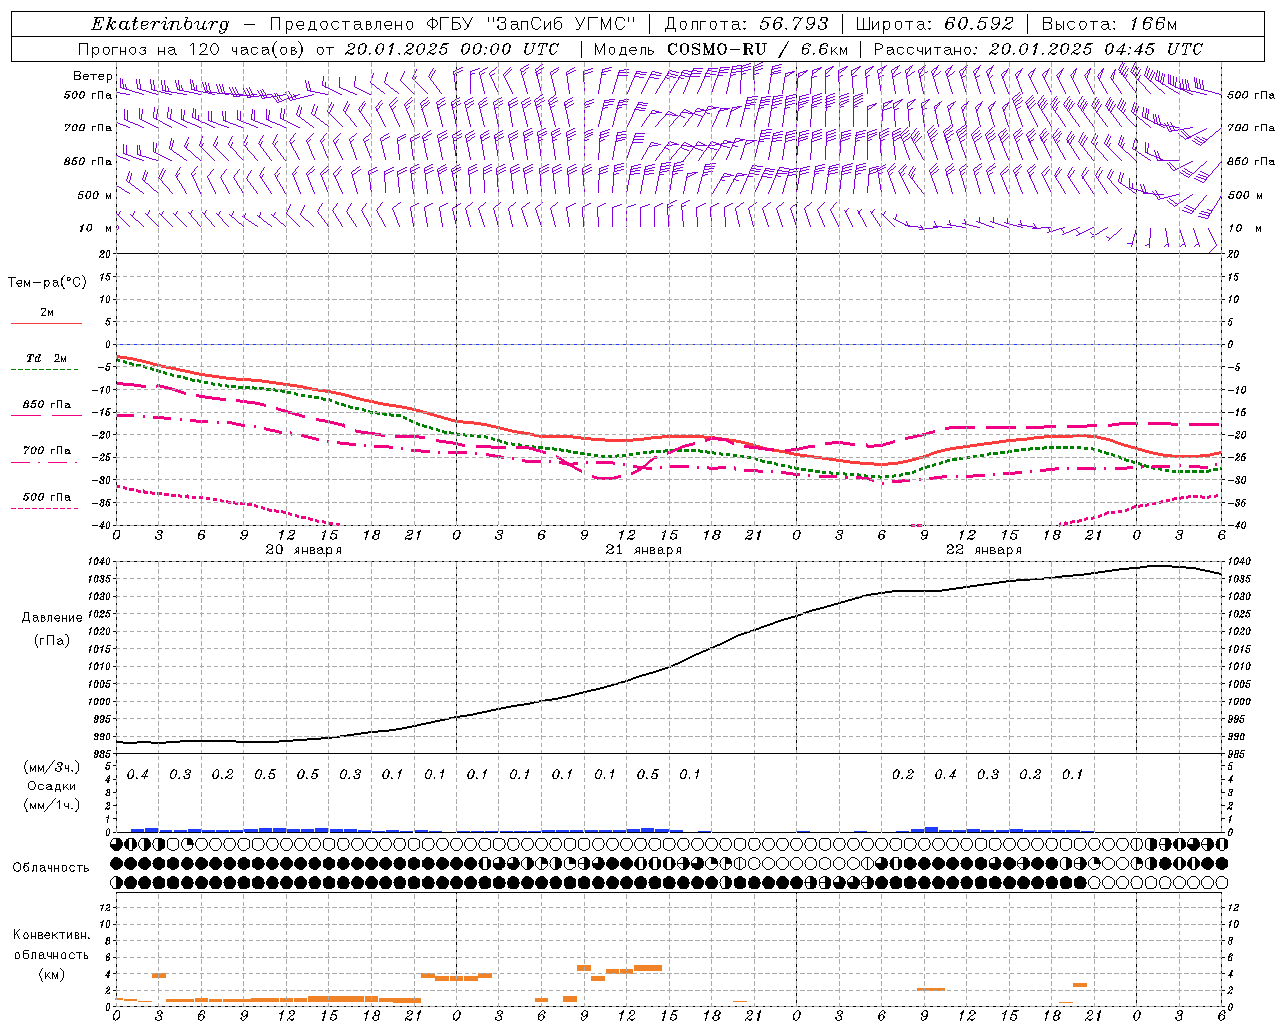Click the (км) unit label
This screenshot has height=1024, width=1280.
click(51, 974)
